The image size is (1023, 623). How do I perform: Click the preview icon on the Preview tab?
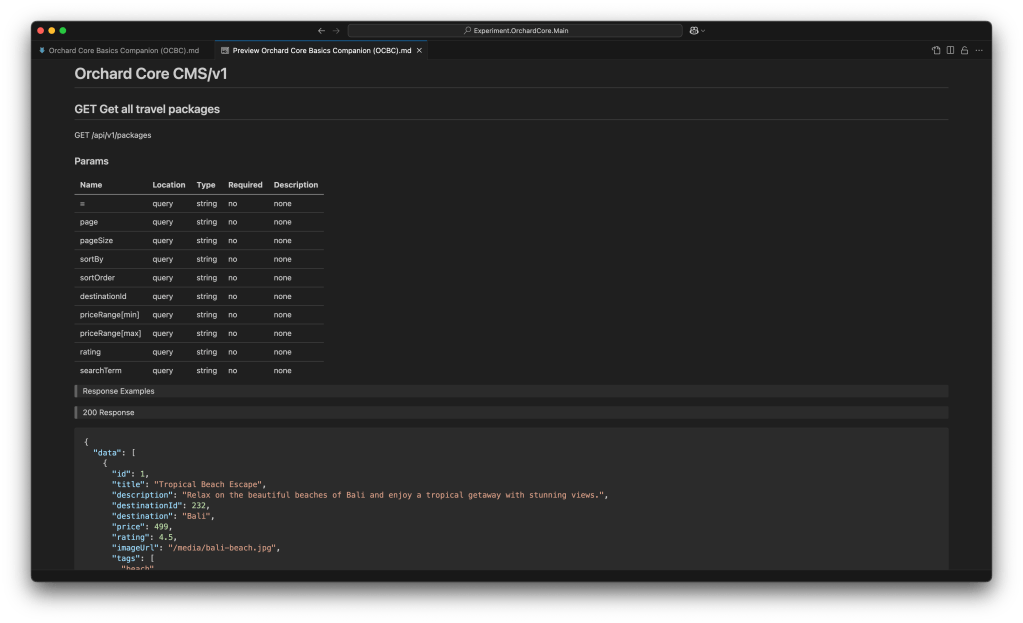pos(225,50)
